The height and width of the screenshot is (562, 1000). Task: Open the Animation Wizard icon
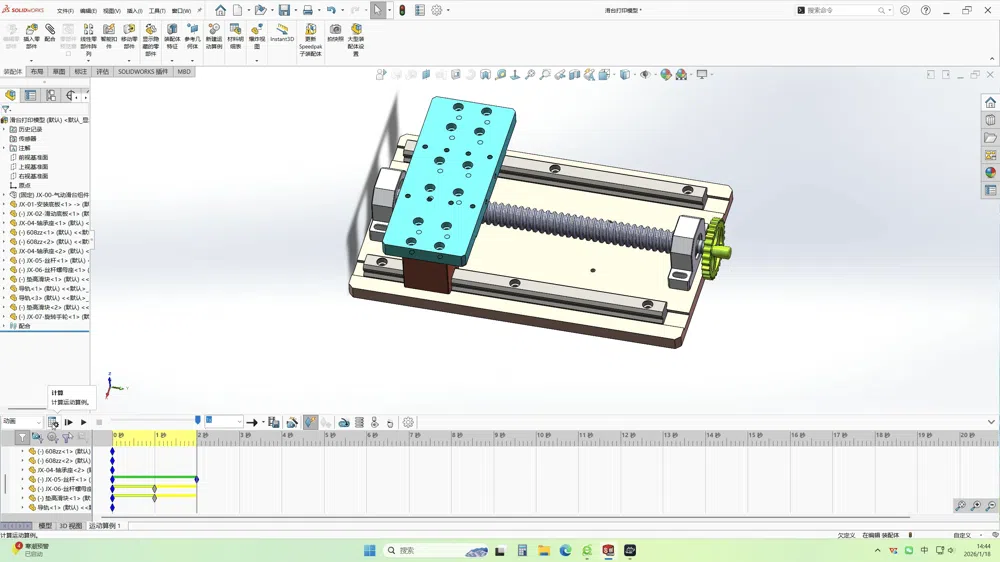coord(292,422)
